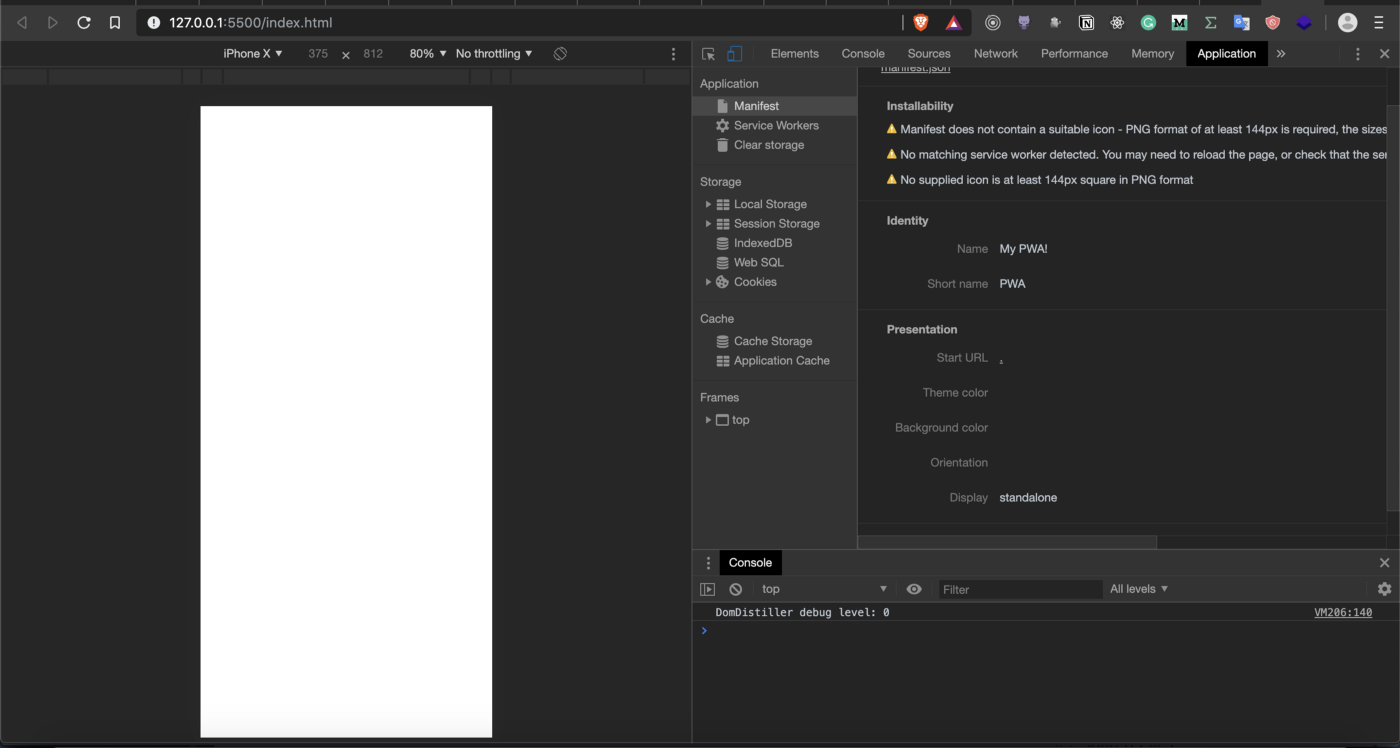Select Service Workers in the sidebar
The image size is (1400, 748).
[x=776, y=125]
